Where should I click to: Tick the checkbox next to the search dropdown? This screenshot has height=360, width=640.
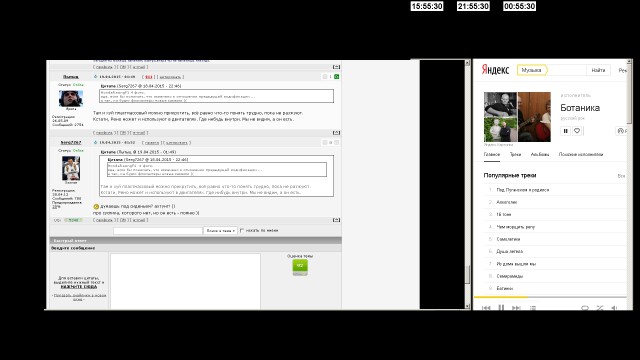click(242, 231)
